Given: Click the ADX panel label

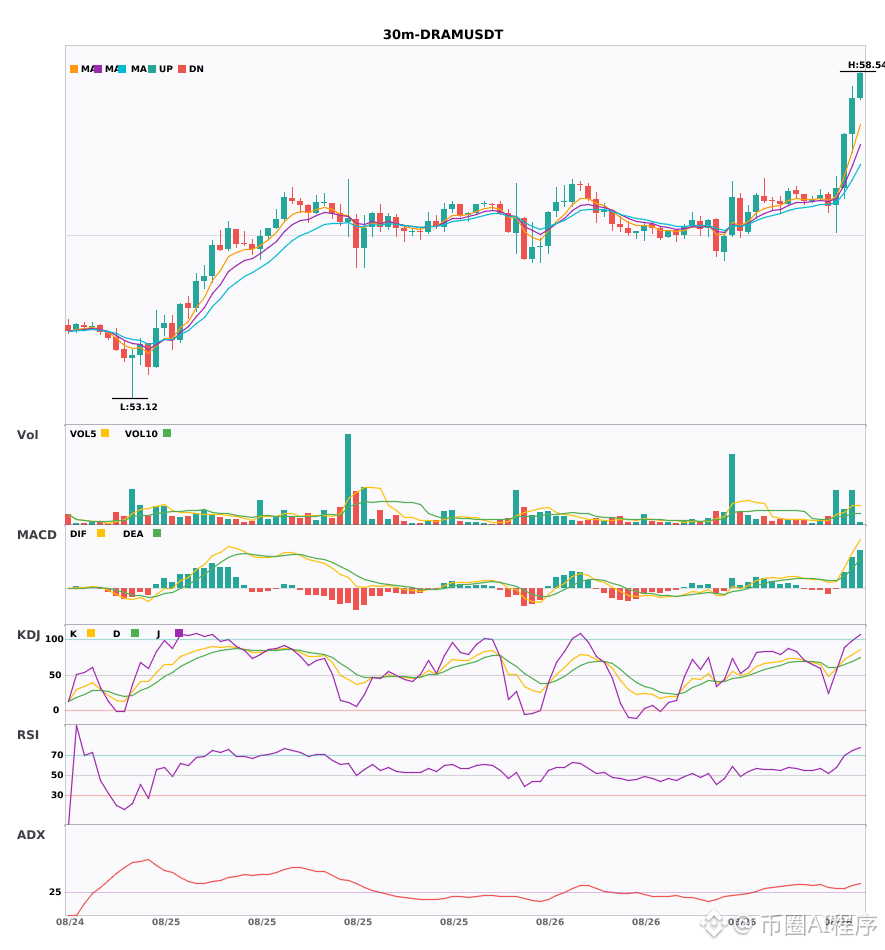Looking at the screenshot, I should click(x=31, y=835).
